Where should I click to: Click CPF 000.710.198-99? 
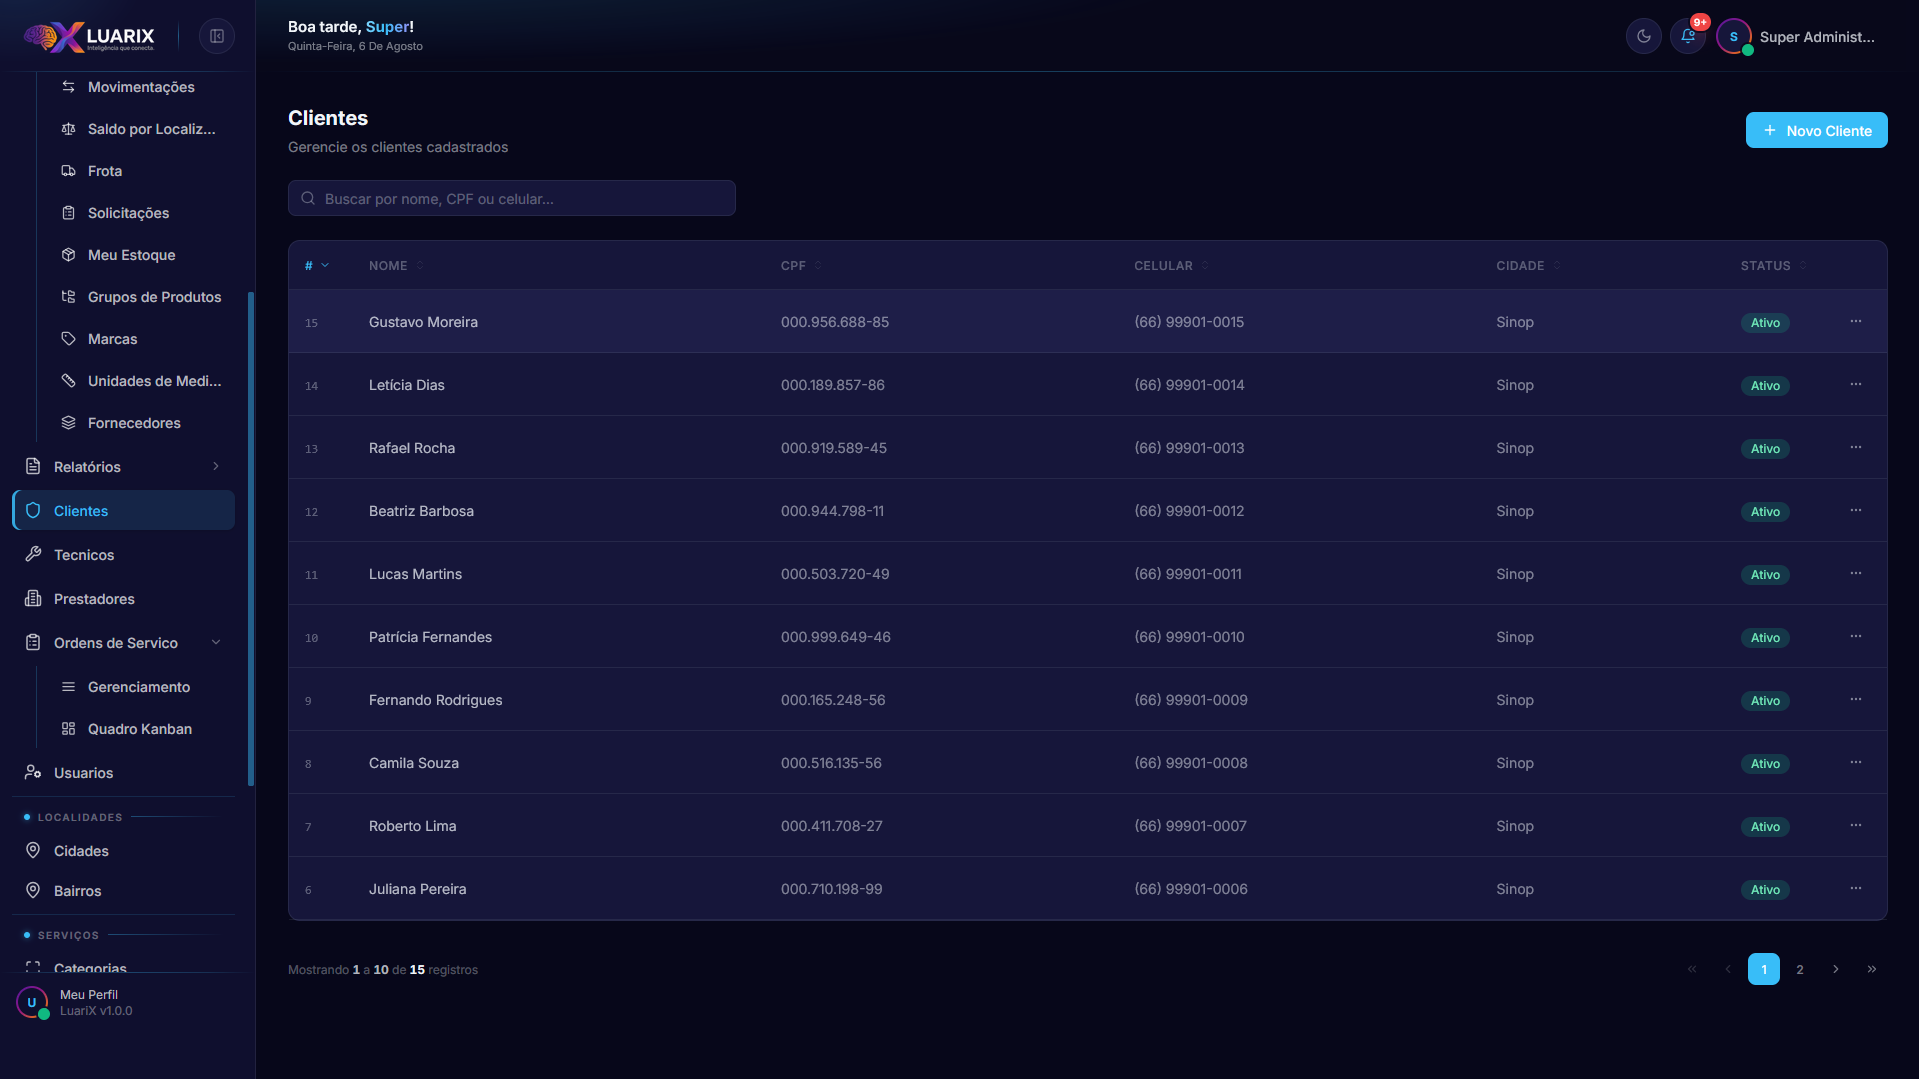coord(832,889)
